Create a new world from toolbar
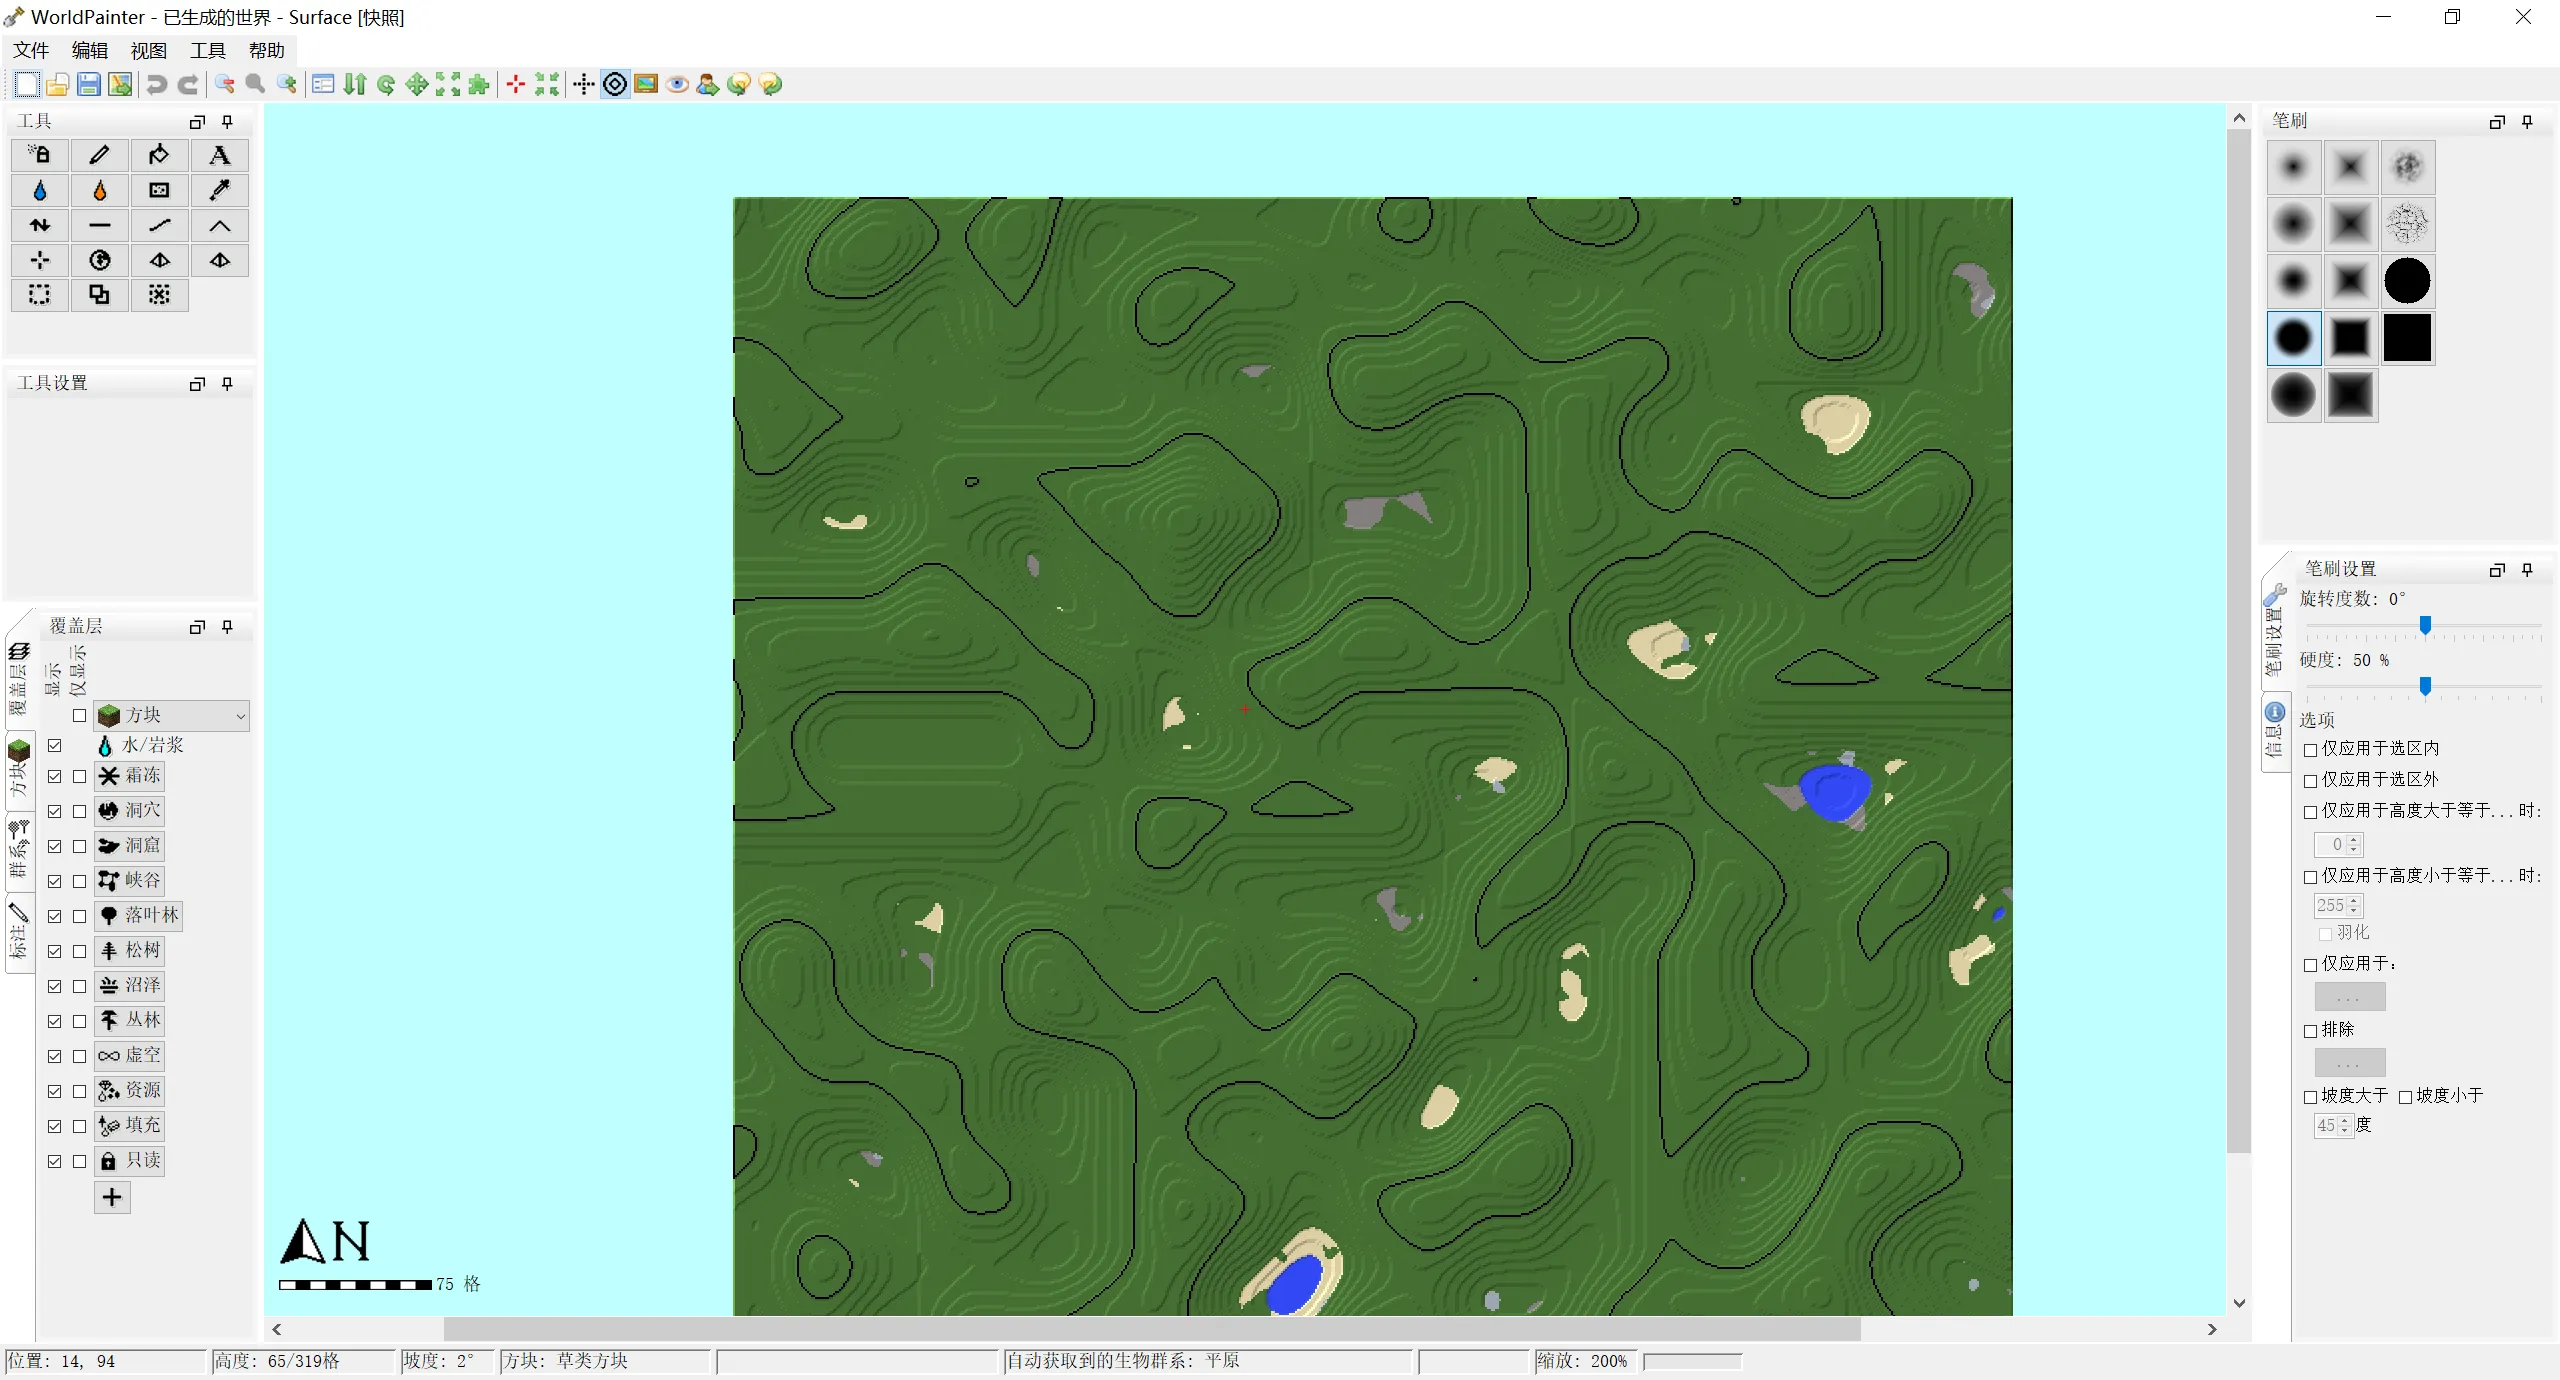Screen dimensions: 2560x1380 click(x=27, y=85)
